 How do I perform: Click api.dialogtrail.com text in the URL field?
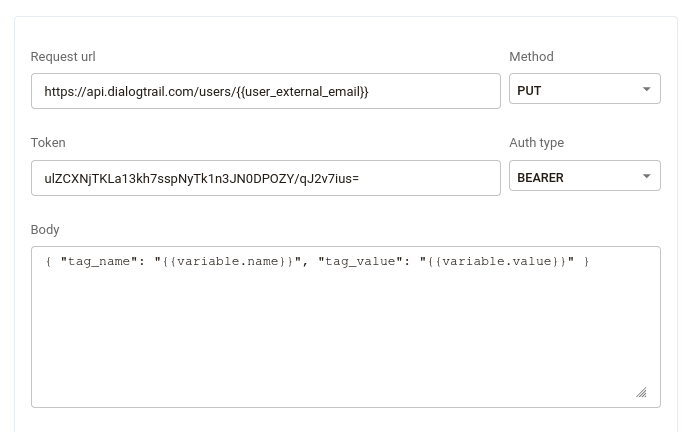139,91
